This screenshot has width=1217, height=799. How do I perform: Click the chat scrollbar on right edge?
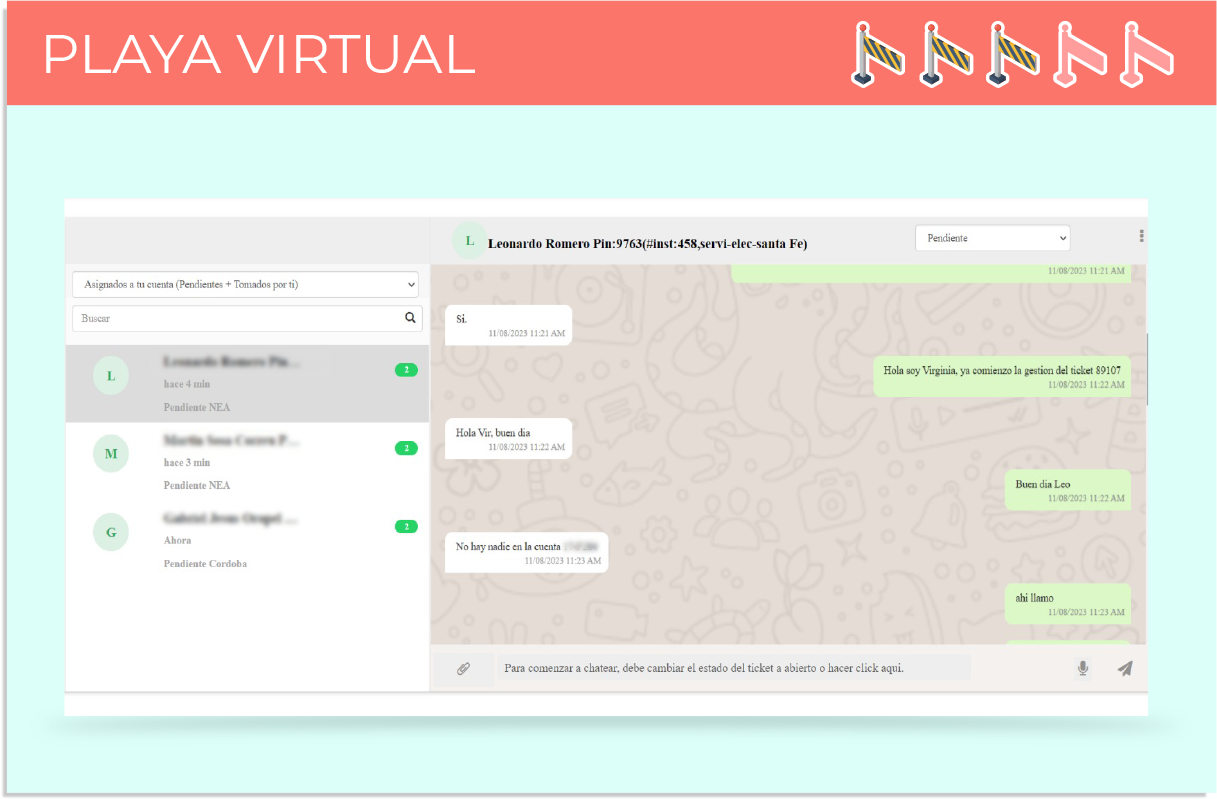tap(1147, 370)
